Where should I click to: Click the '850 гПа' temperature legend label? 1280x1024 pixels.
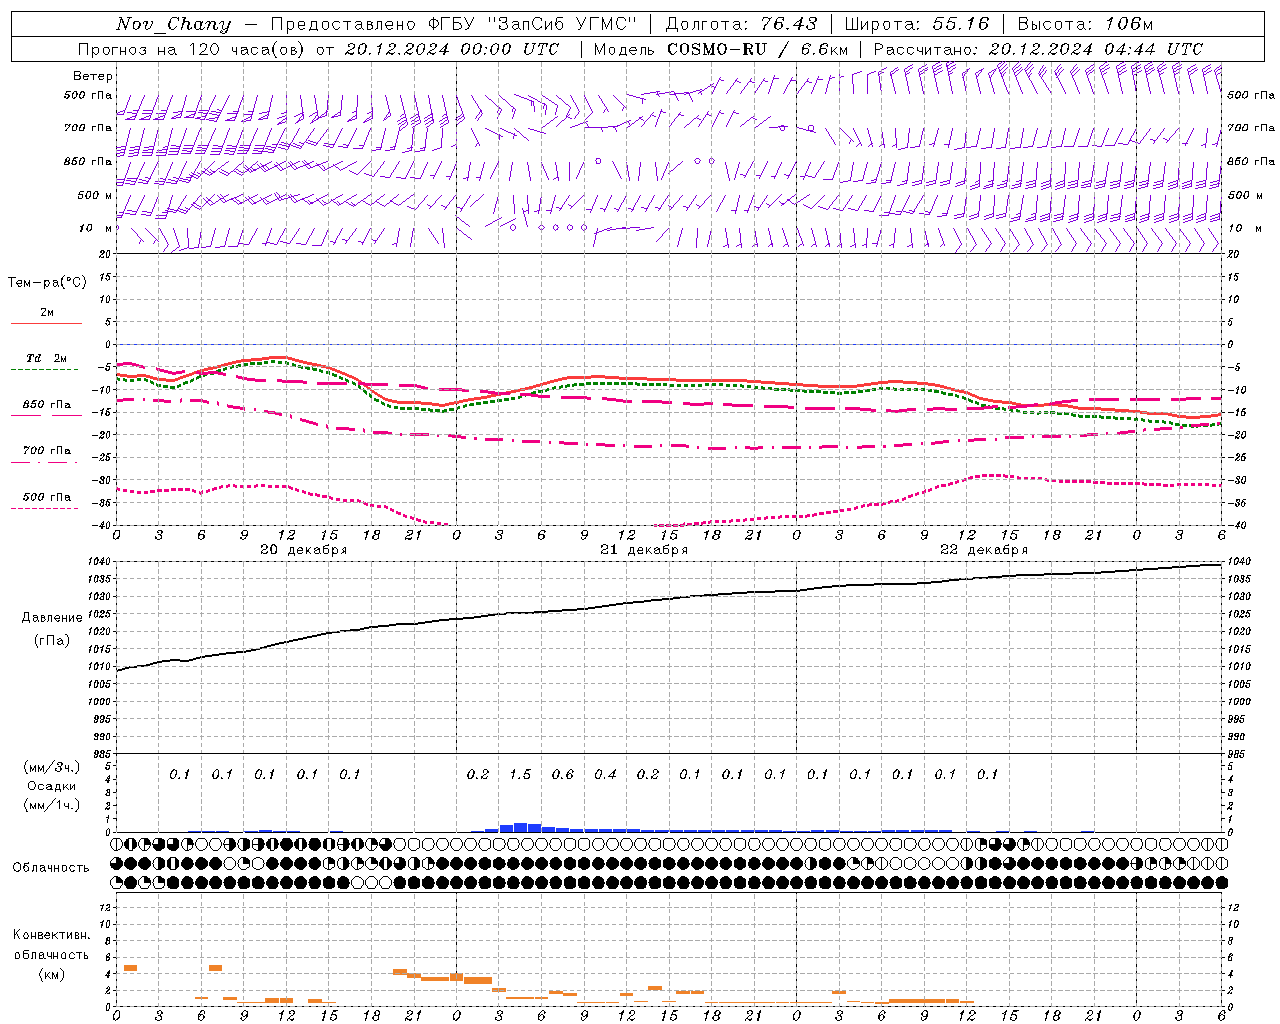pyautogui.click(x=47, y=405)
